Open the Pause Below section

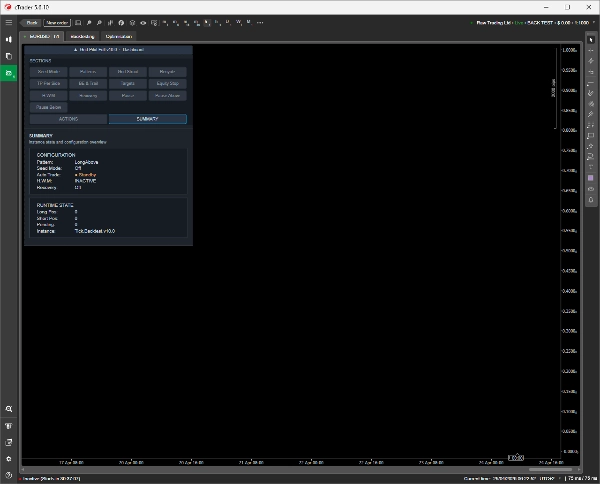tap(49, 107)
